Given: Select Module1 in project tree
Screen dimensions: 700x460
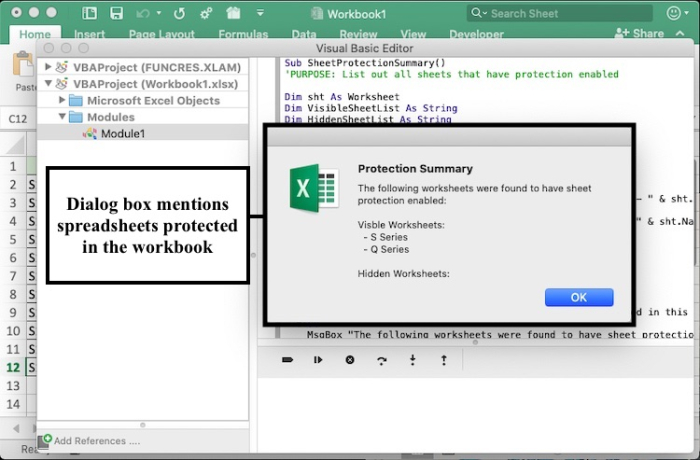Looking at the screenshot, I should (143, 133).
